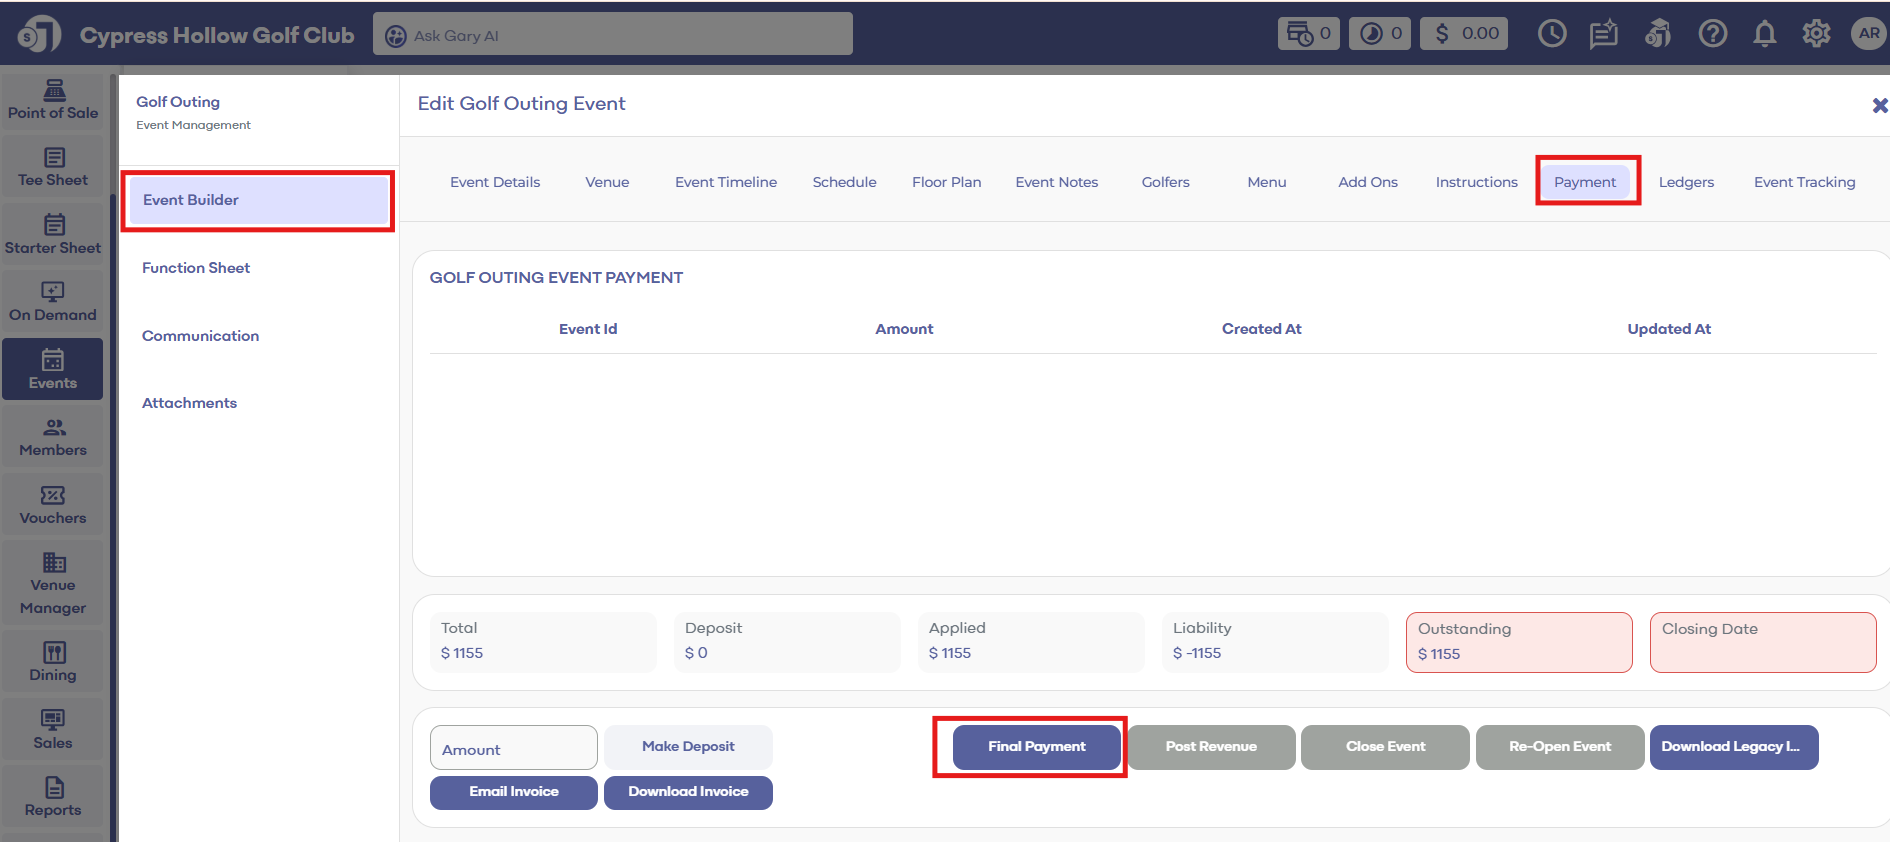Click the Amount input field
1890x842 pixels.
pos(513,748)
